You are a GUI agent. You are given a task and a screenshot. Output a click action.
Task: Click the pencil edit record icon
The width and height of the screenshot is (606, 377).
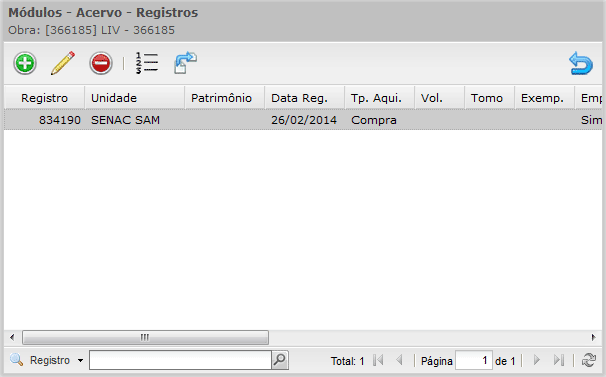click(x=63, y=63)
